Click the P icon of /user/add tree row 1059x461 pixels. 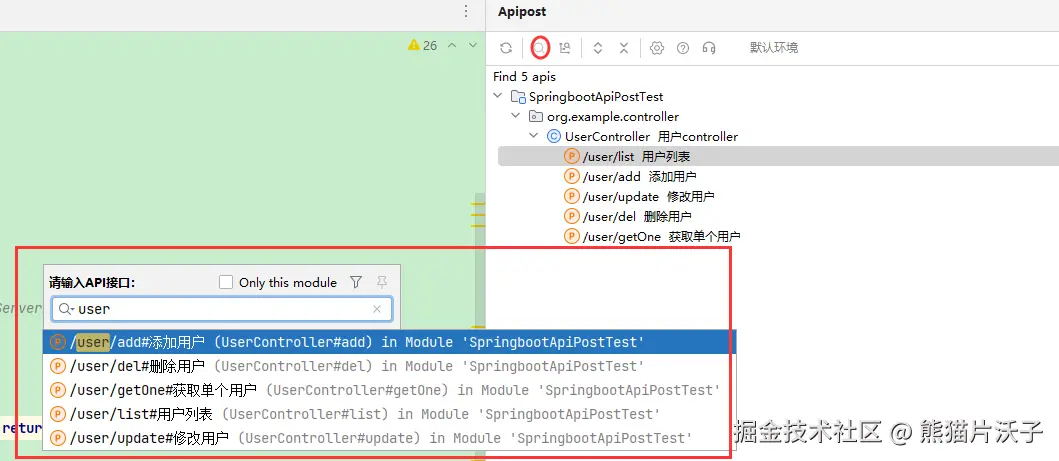coord(572,177)
